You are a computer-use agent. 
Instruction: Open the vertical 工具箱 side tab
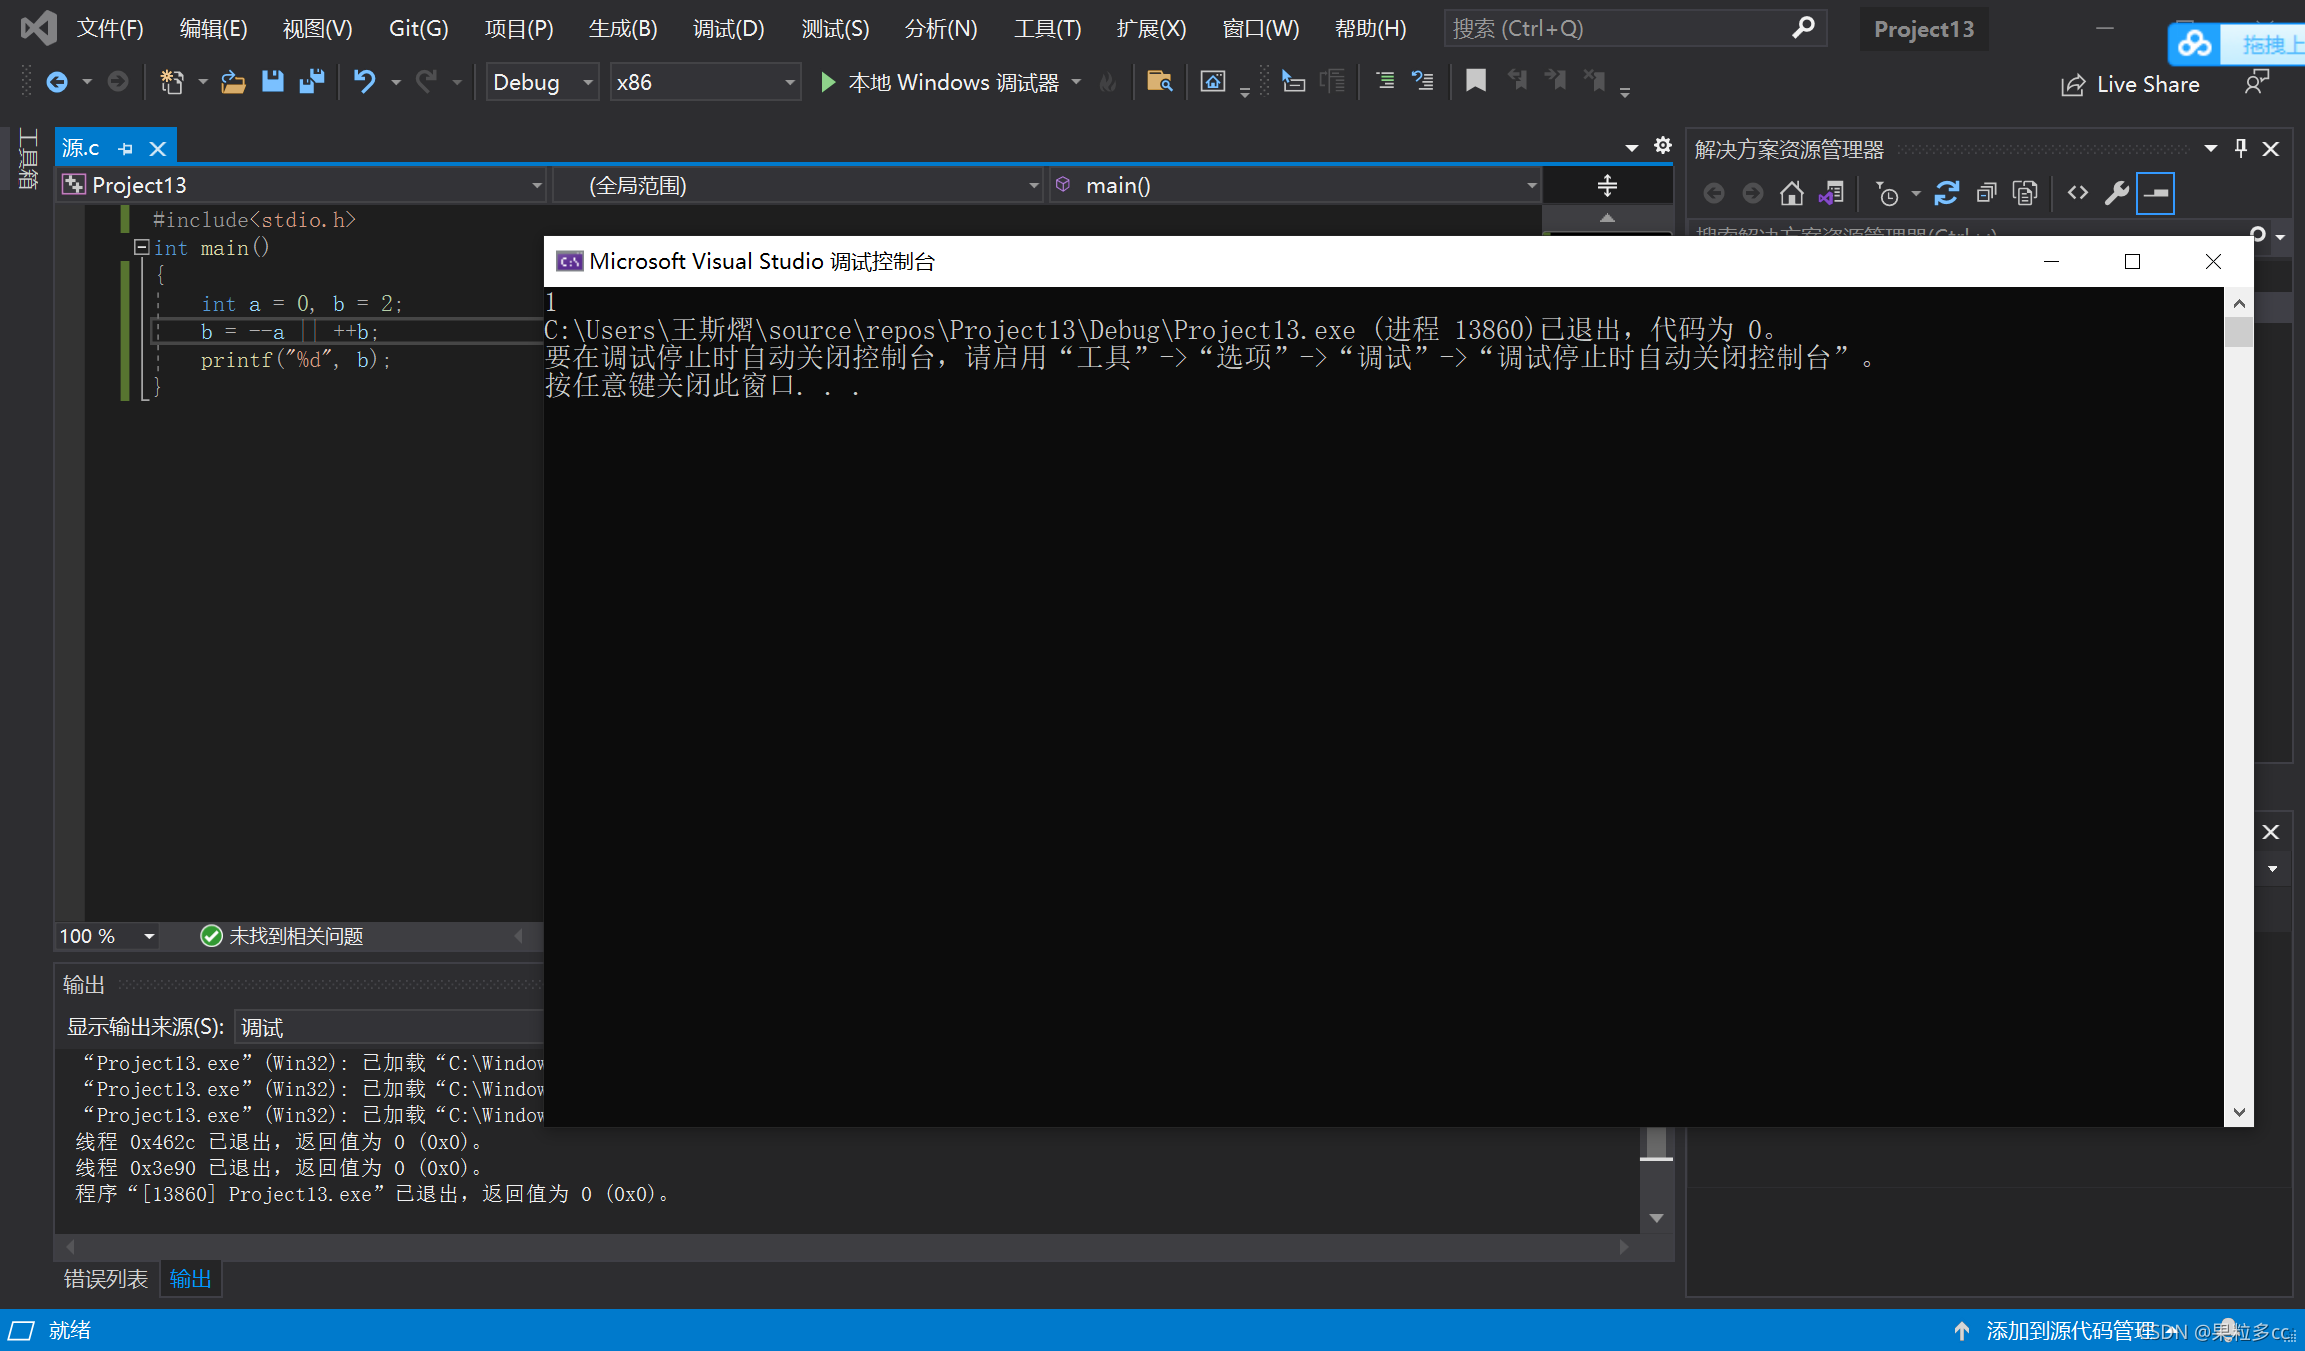[x=28, y=158]
